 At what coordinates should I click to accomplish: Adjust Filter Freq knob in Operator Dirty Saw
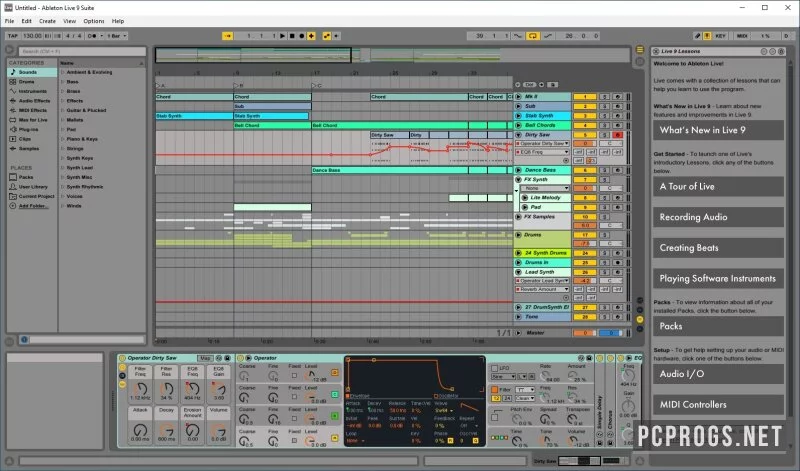(141, 389)
